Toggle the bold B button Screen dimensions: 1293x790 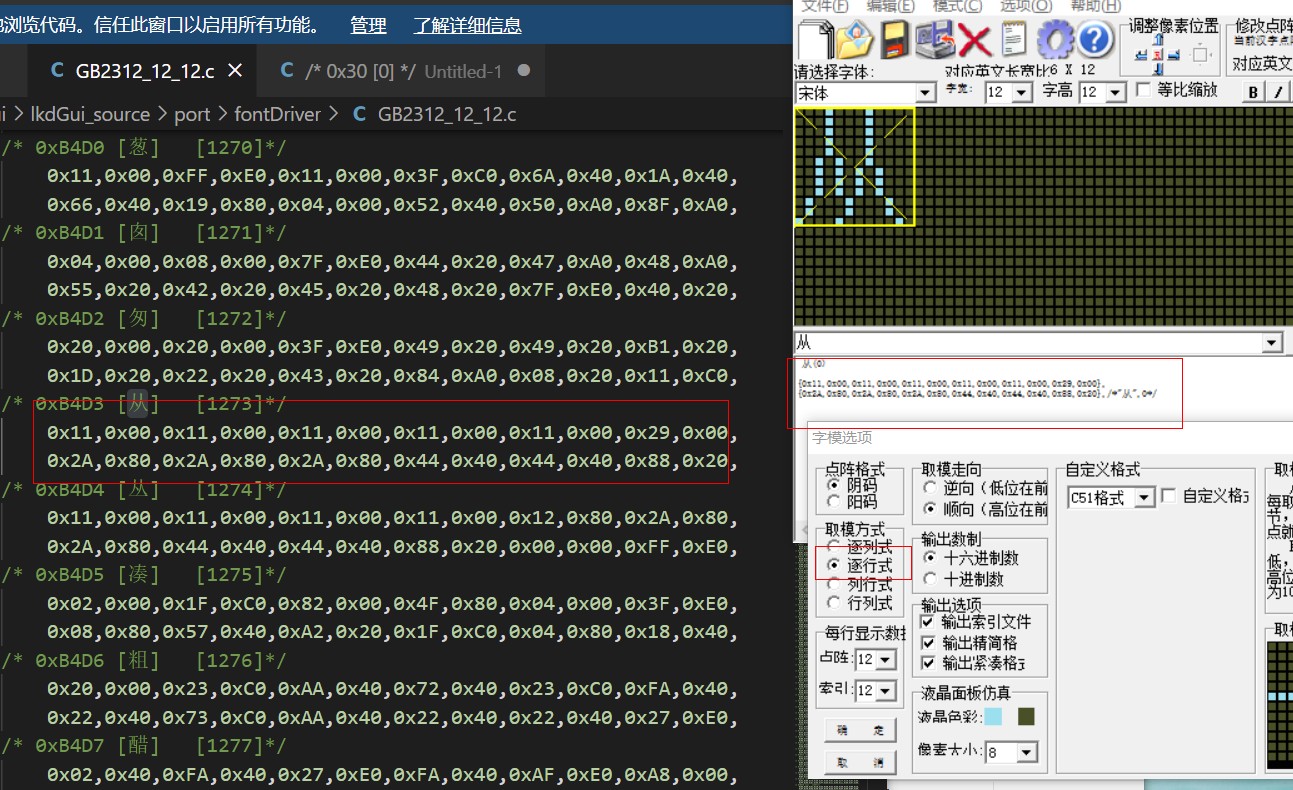(x=1254, y=92)
